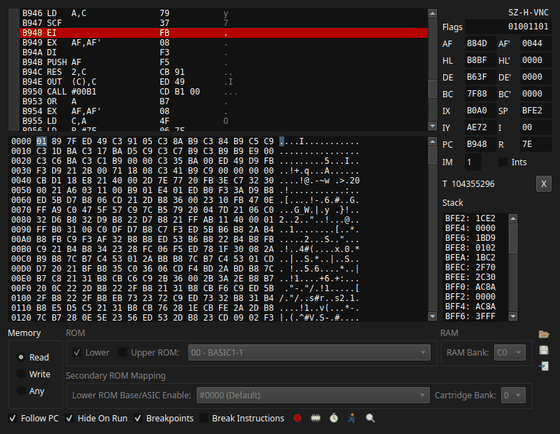Open the Upper ROM '00 - BASIC1-1' dropdown

(309, 353)
